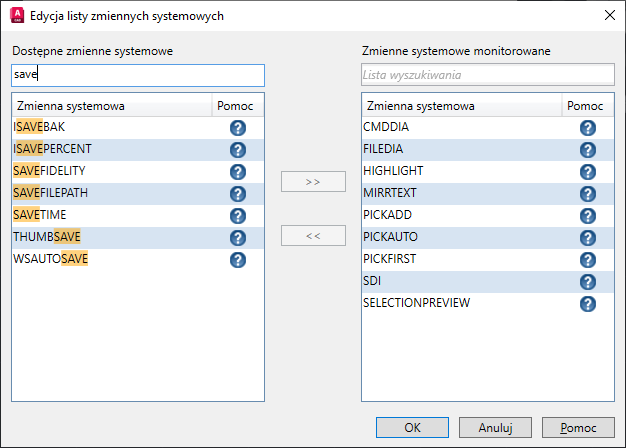Click the Lista wyszukiwania search box
This screenshot has height=448, width=626.
pyautogui.click(x=486, y=75)
